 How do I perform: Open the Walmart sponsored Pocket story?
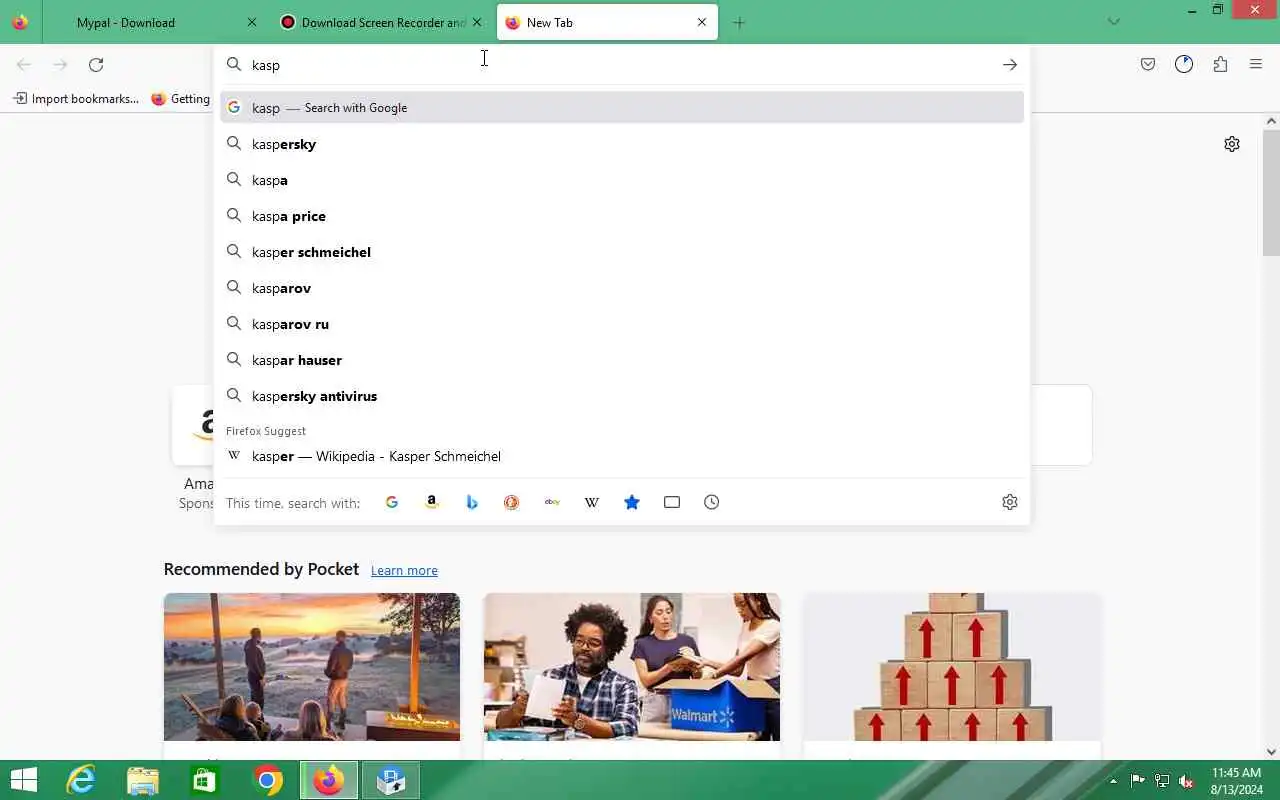click(x=632, y=667)
